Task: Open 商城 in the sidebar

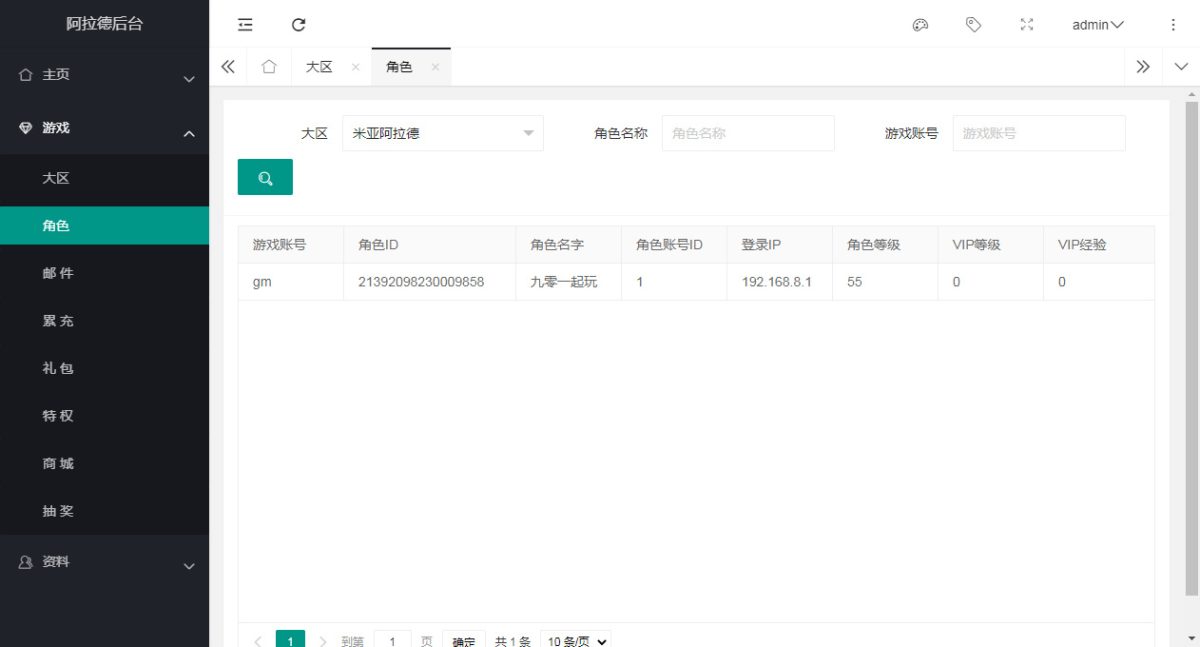Action: click(104, 463)
